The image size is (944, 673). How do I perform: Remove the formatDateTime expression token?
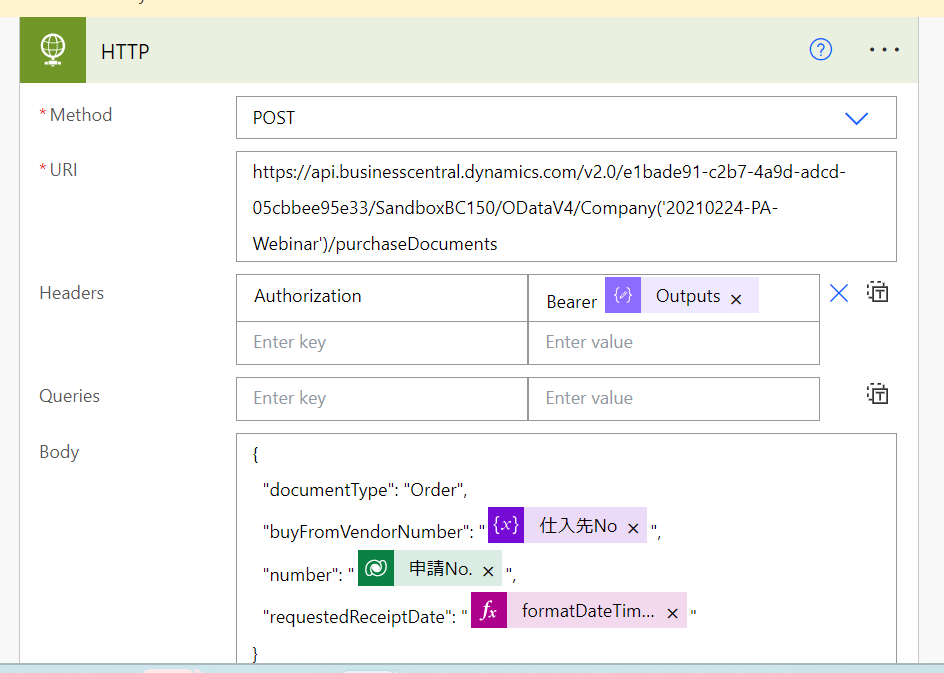pos(673,614)
